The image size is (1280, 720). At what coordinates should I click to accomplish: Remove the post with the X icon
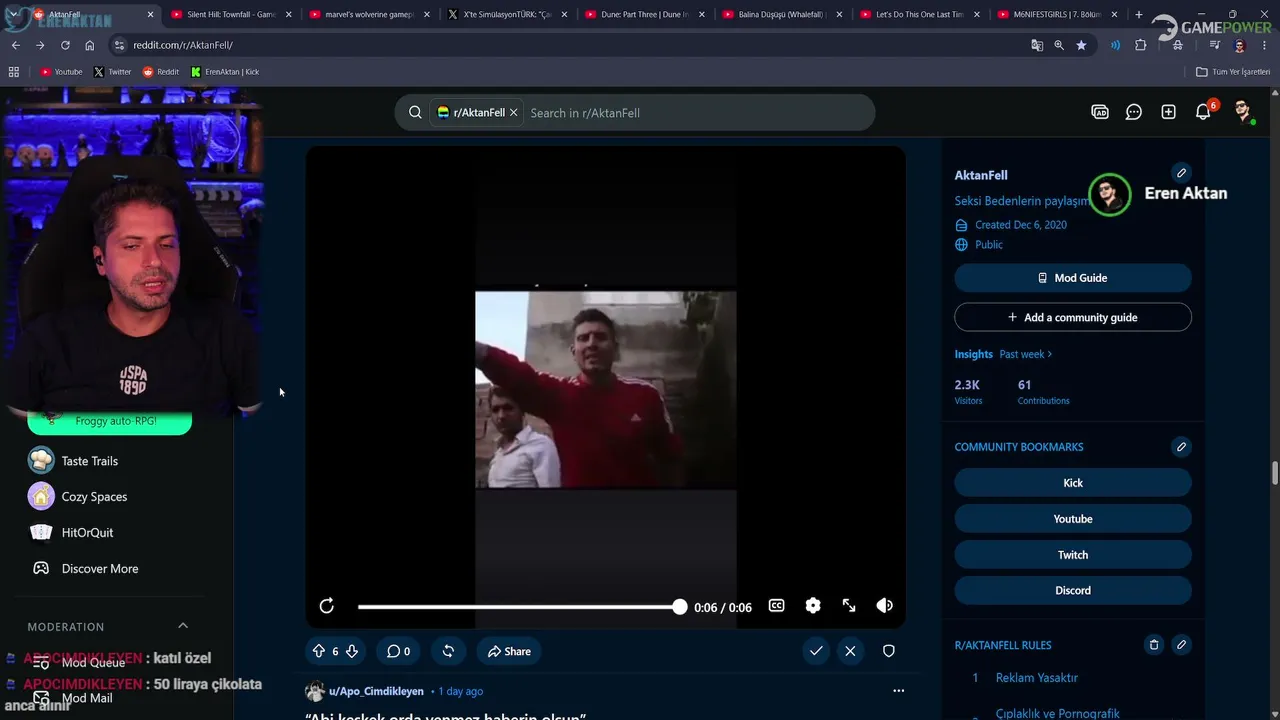(850, 651)
